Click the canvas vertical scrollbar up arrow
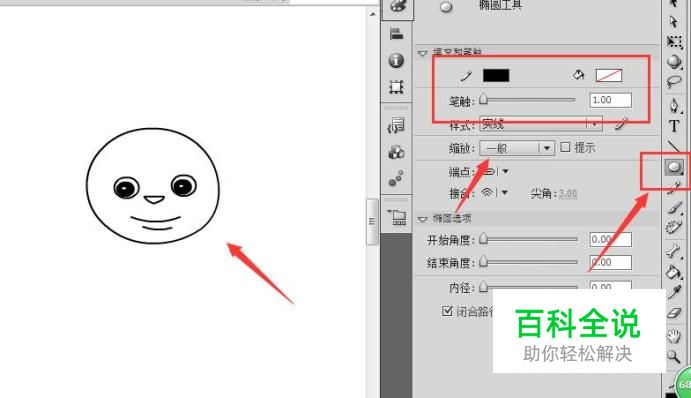Image resolution: width=691 pixels, height=398 pixels. (x=372, y=14)
